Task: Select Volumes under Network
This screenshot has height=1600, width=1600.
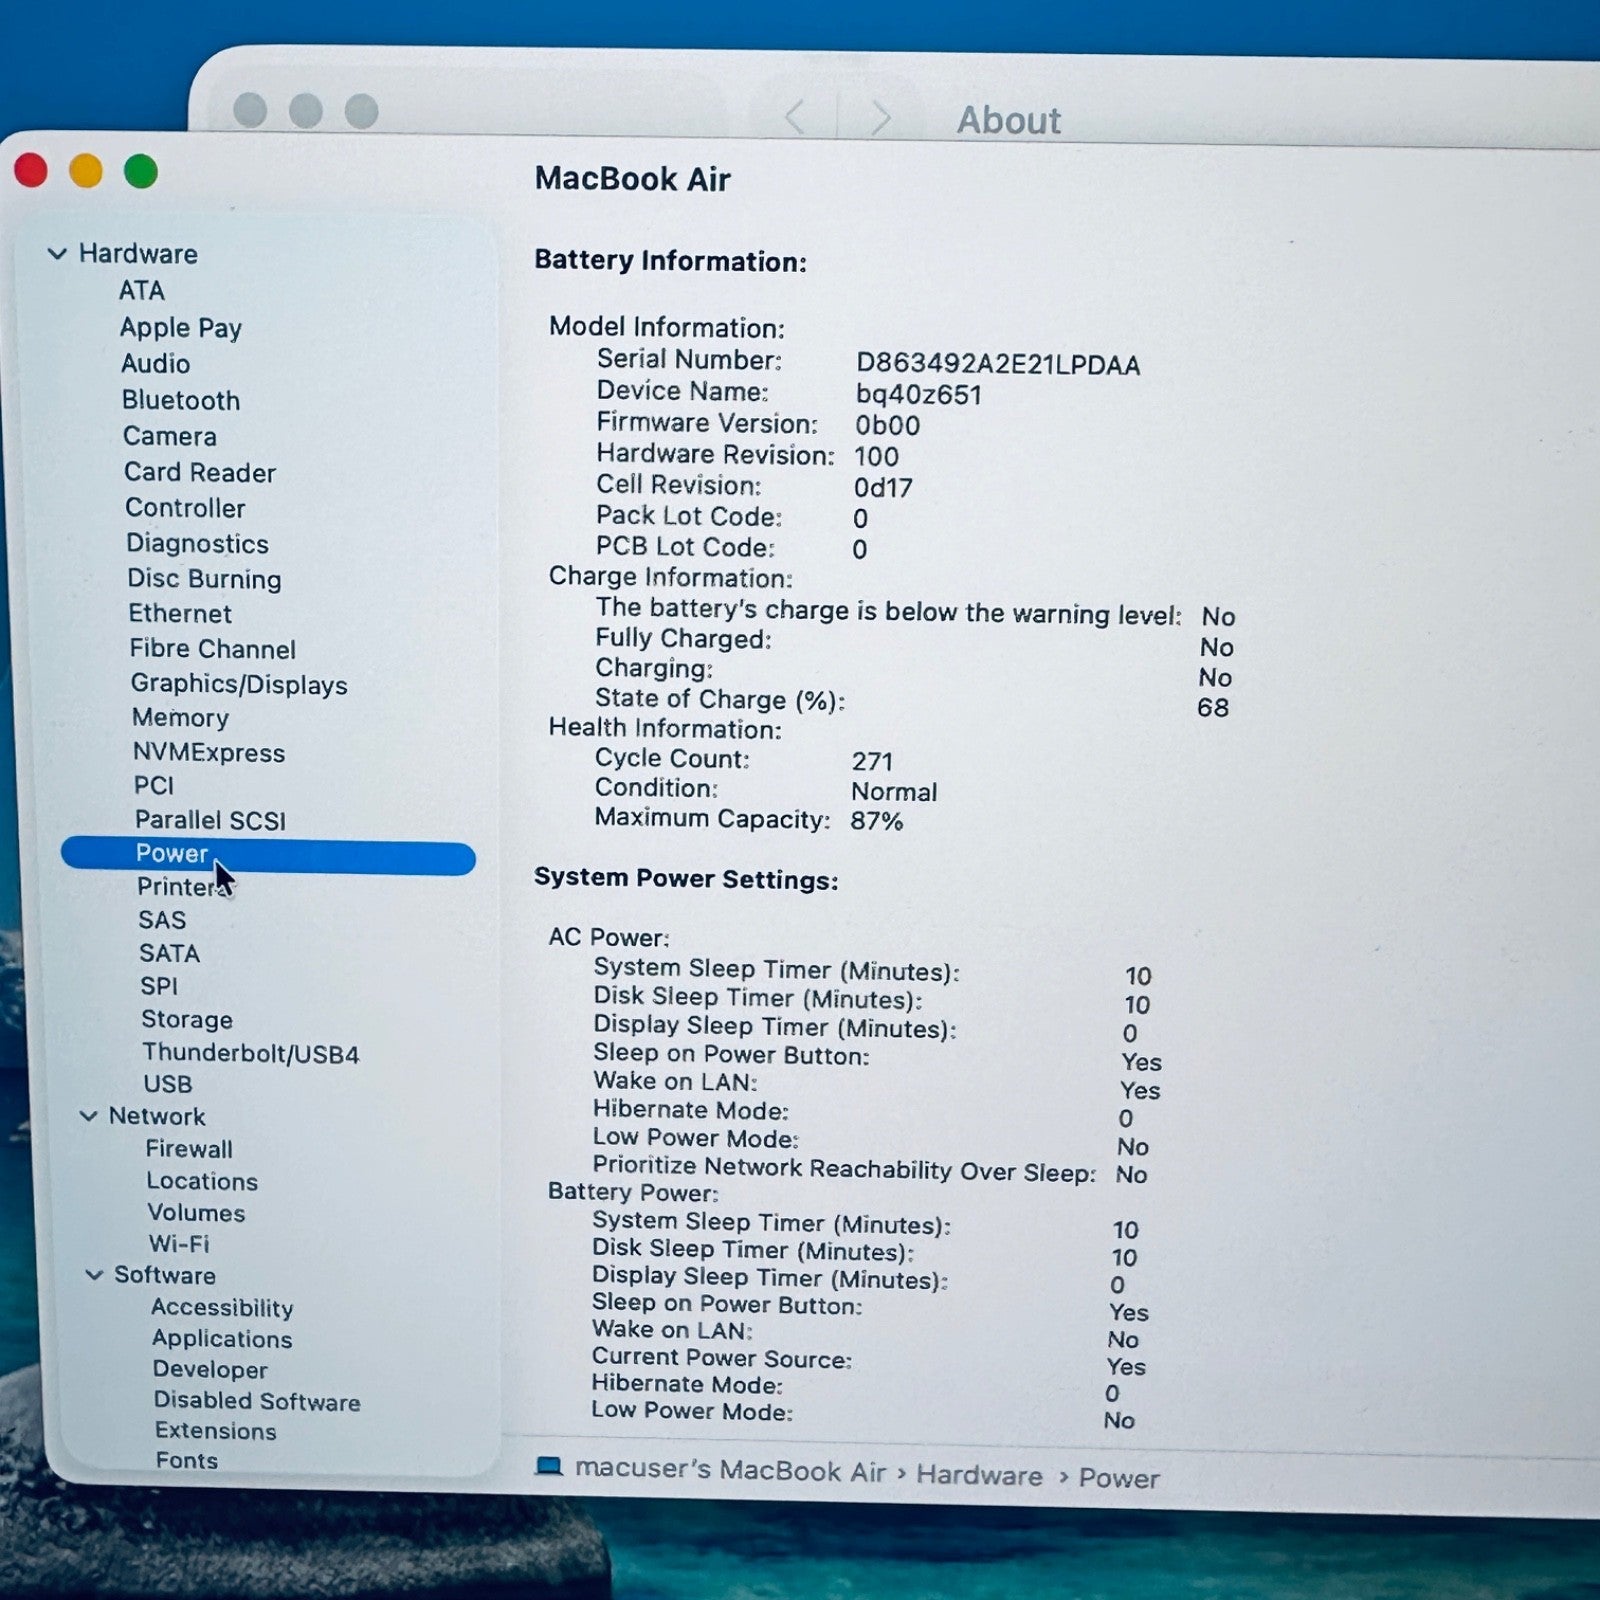Action: 196,1213
